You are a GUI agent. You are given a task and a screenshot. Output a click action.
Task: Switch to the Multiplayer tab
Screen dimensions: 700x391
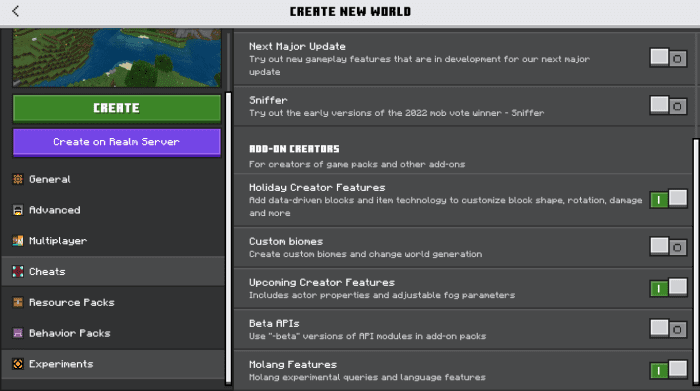click(x=113, y=241)
